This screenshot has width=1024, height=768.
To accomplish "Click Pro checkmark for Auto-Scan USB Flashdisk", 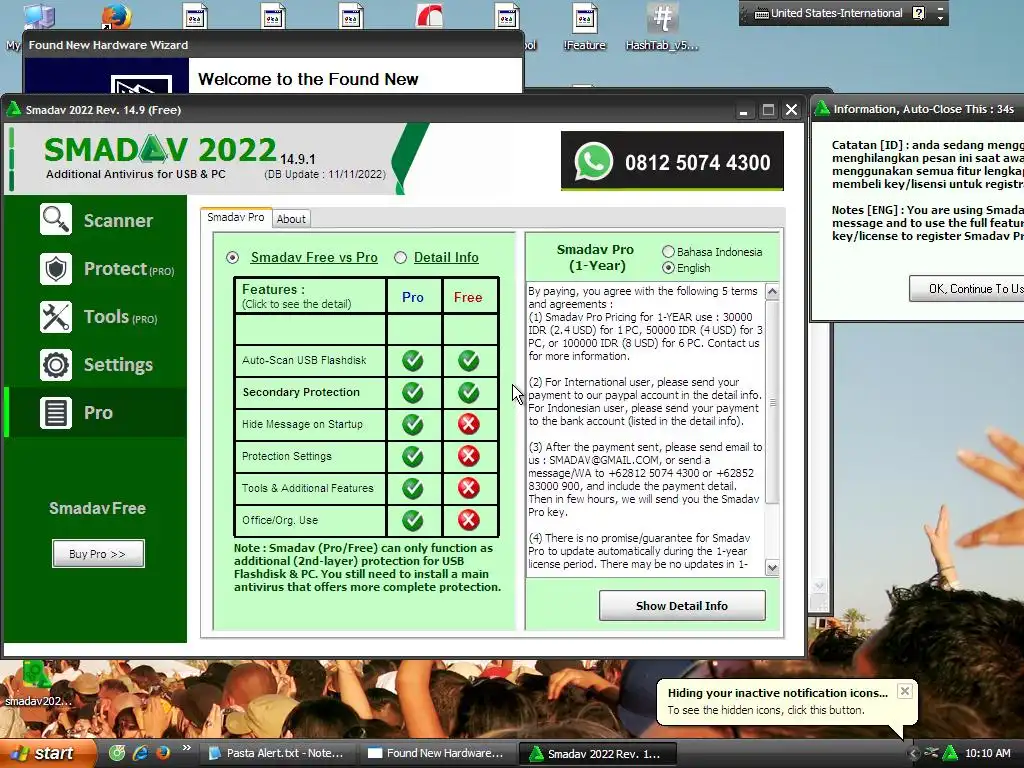I will coord(413,360).
